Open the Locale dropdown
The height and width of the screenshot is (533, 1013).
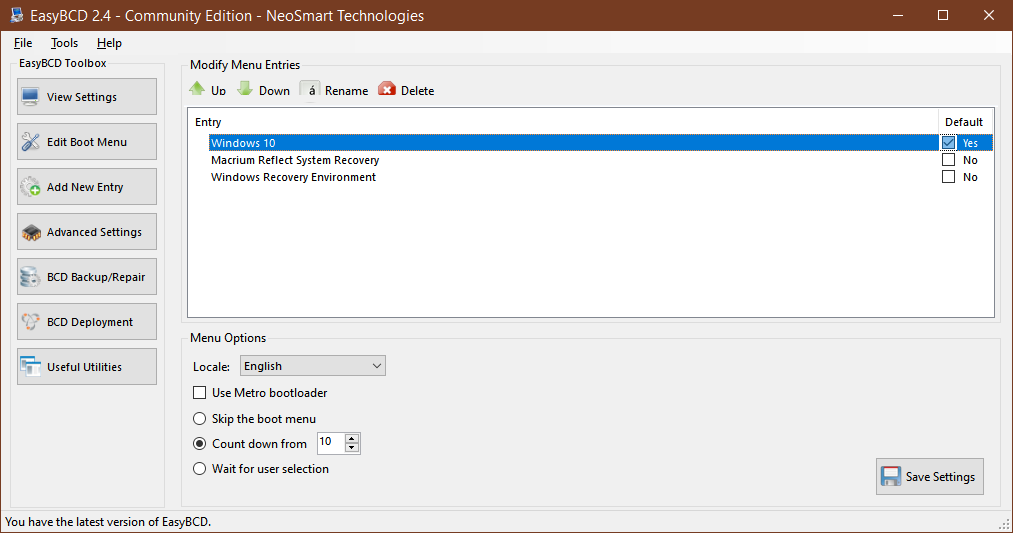point(313,366)
